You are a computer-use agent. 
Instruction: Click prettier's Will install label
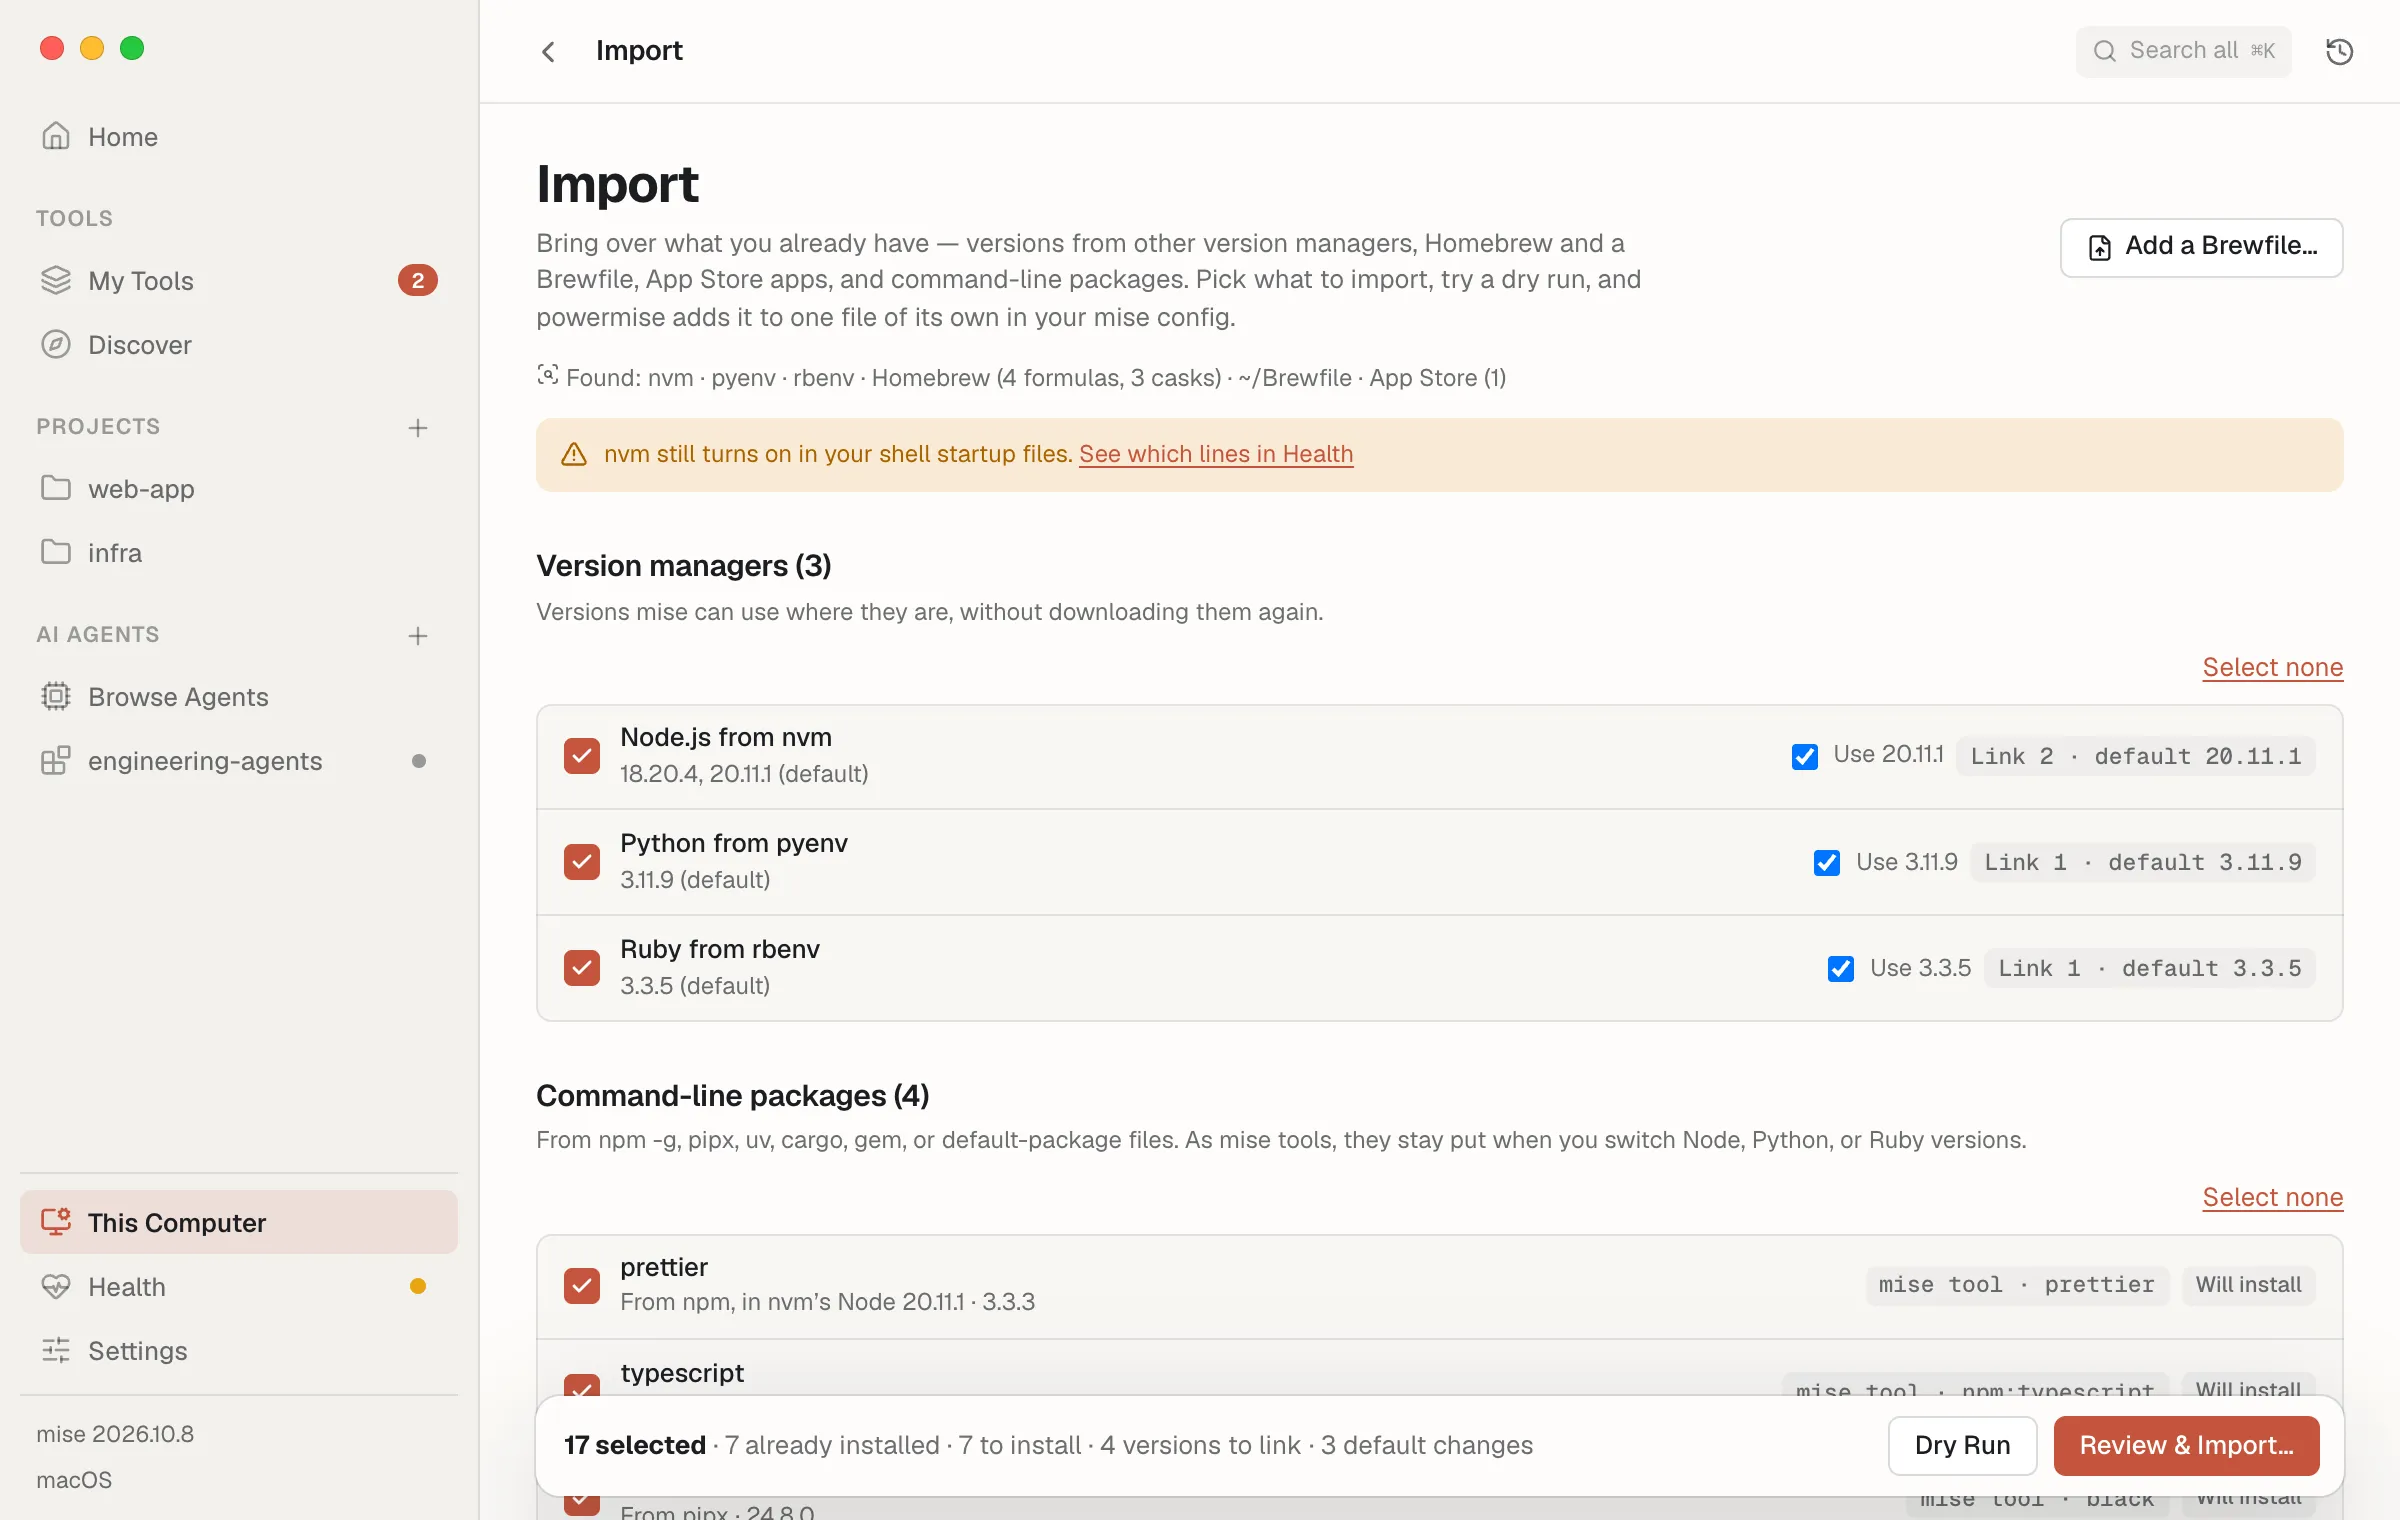coord(2248,1285)
